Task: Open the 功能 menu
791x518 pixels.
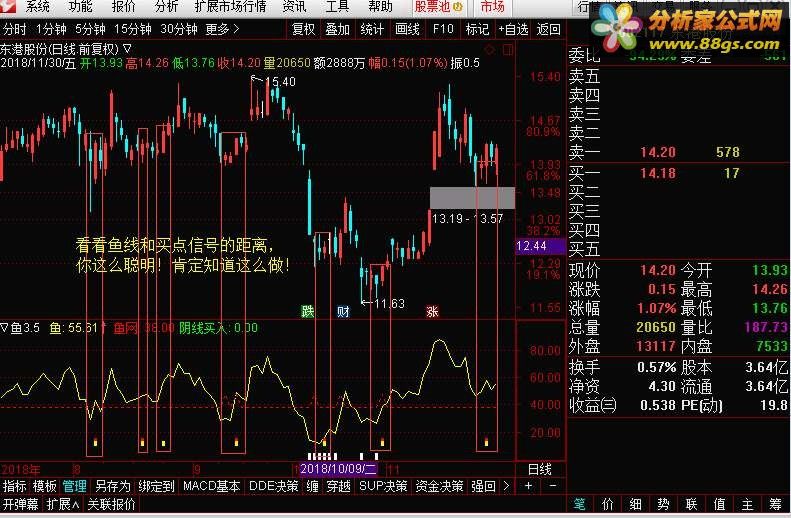Action: point(80,7)
